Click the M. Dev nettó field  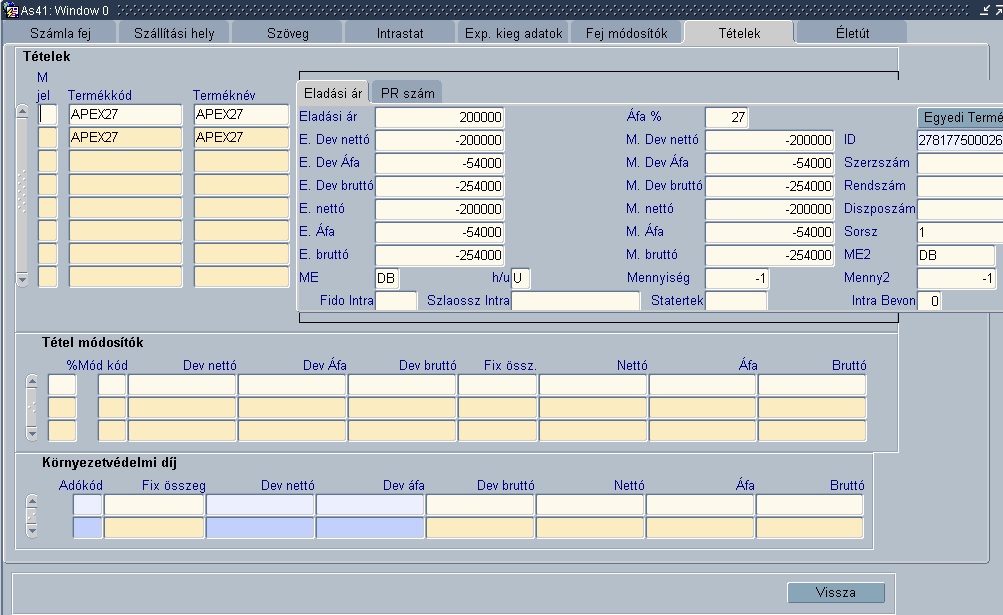[770, 140]
